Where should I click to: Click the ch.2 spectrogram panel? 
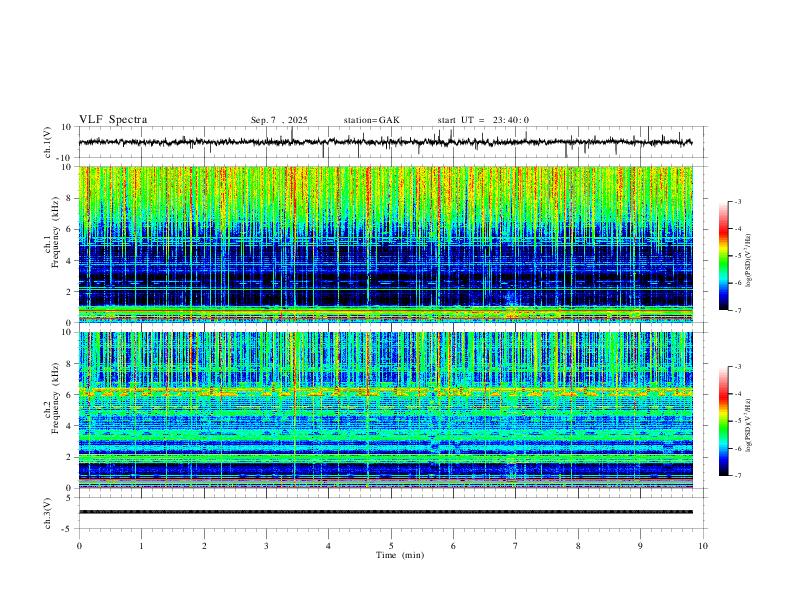click(385, 410)
